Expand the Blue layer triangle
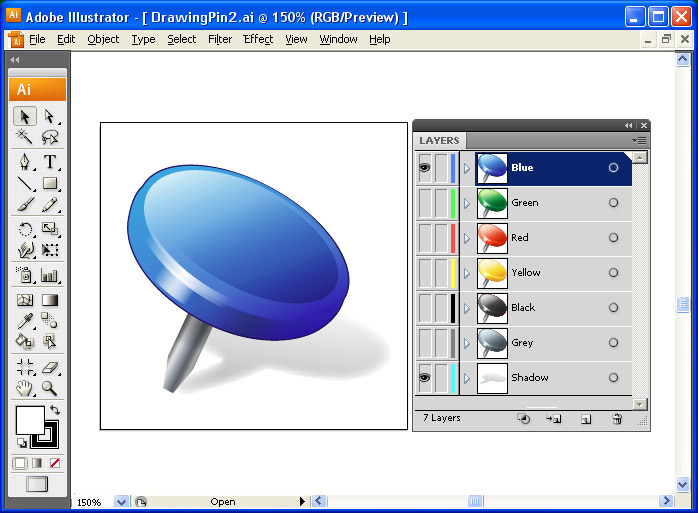Screen dimensions: 698x513 467,168
